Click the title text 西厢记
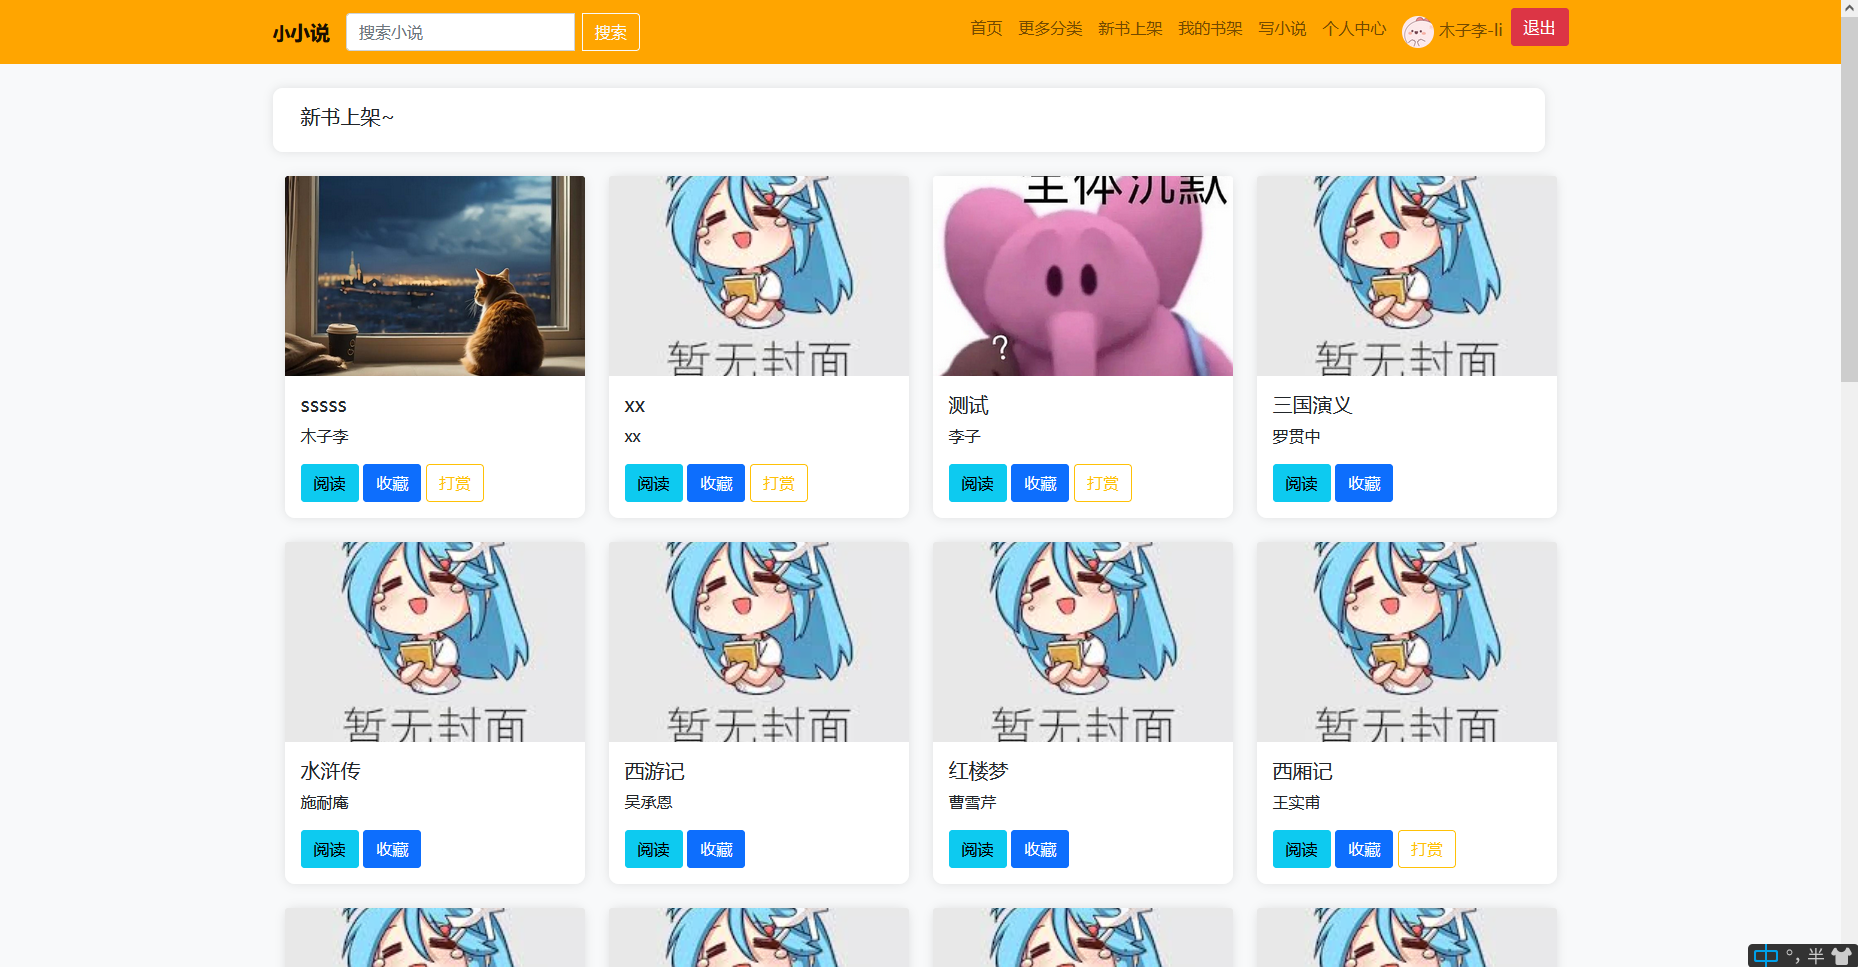Viewport: 1858px width, 967px height. pyautogui.click(x=1302, y=771)
